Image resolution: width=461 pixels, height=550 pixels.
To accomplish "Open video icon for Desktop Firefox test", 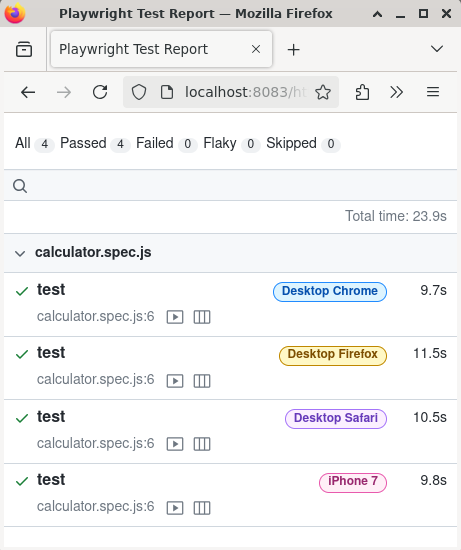I will (175, 381).
